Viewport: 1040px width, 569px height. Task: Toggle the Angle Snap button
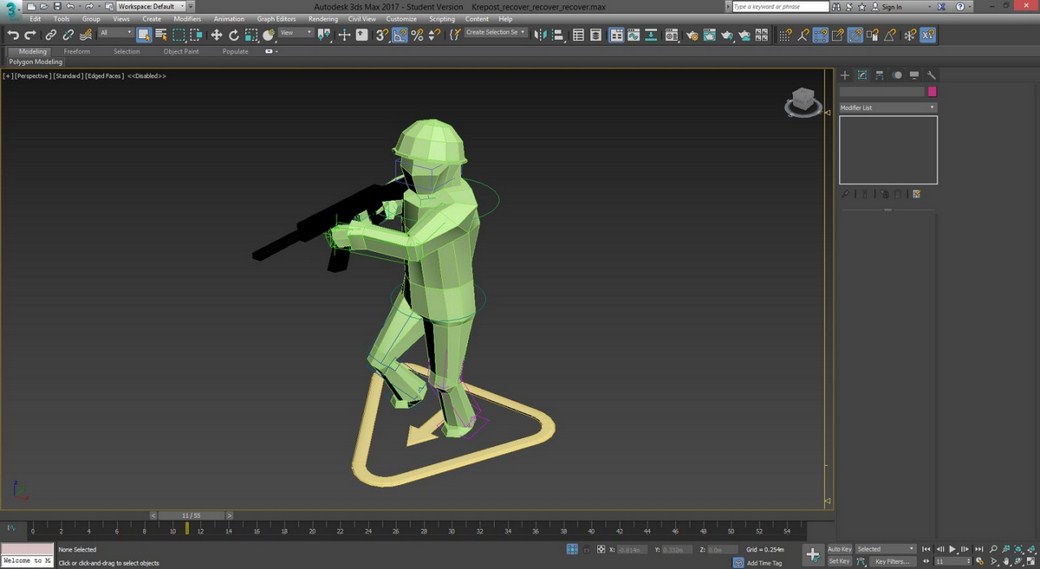click(400, 35)
